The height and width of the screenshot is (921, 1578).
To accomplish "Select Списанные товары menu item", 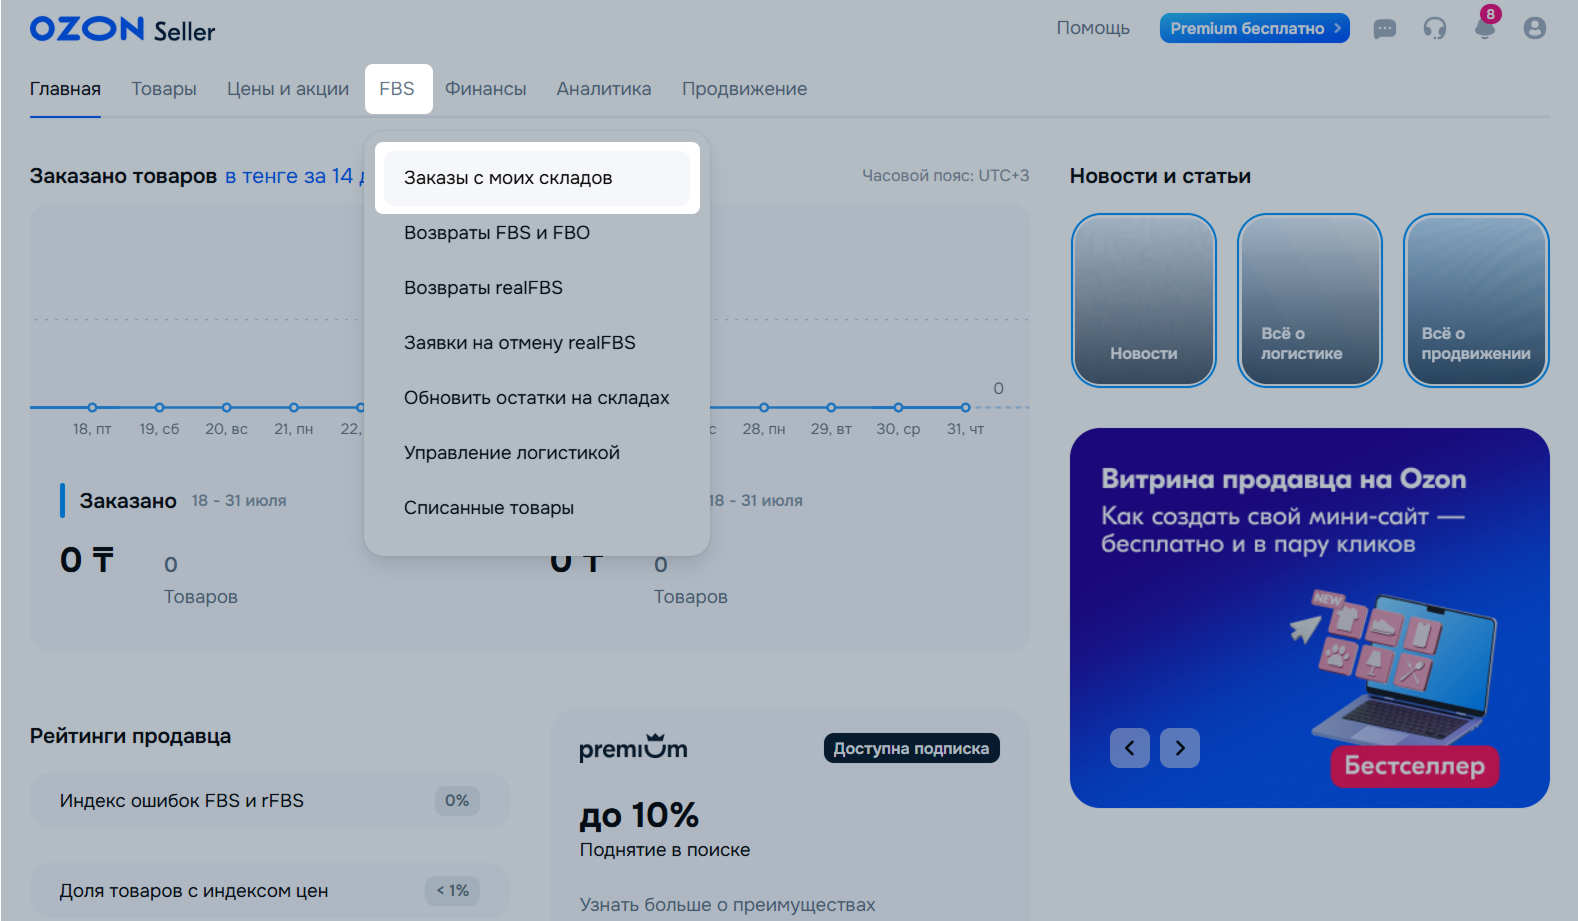I will pos(537,508).
